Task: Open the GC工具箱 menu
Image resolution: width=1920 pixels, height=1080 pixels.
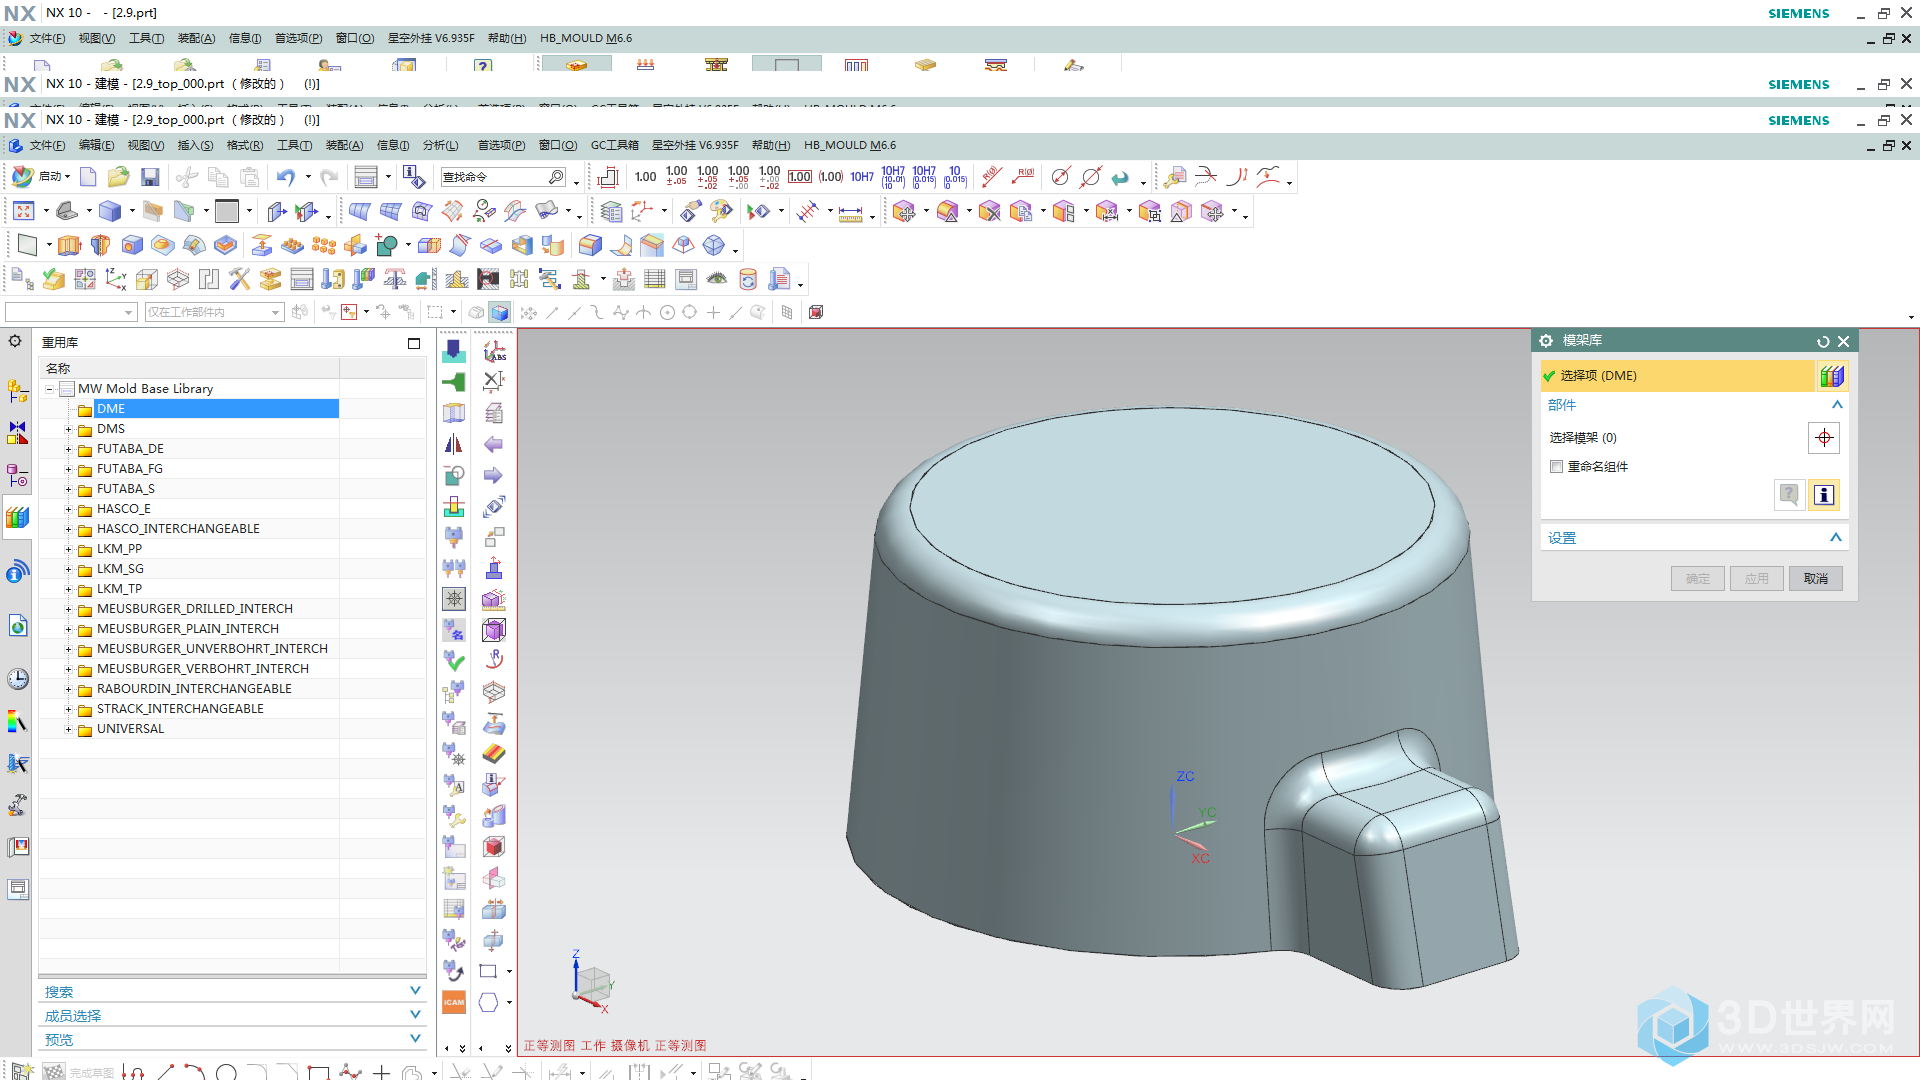Action: [x=614, y=146]
